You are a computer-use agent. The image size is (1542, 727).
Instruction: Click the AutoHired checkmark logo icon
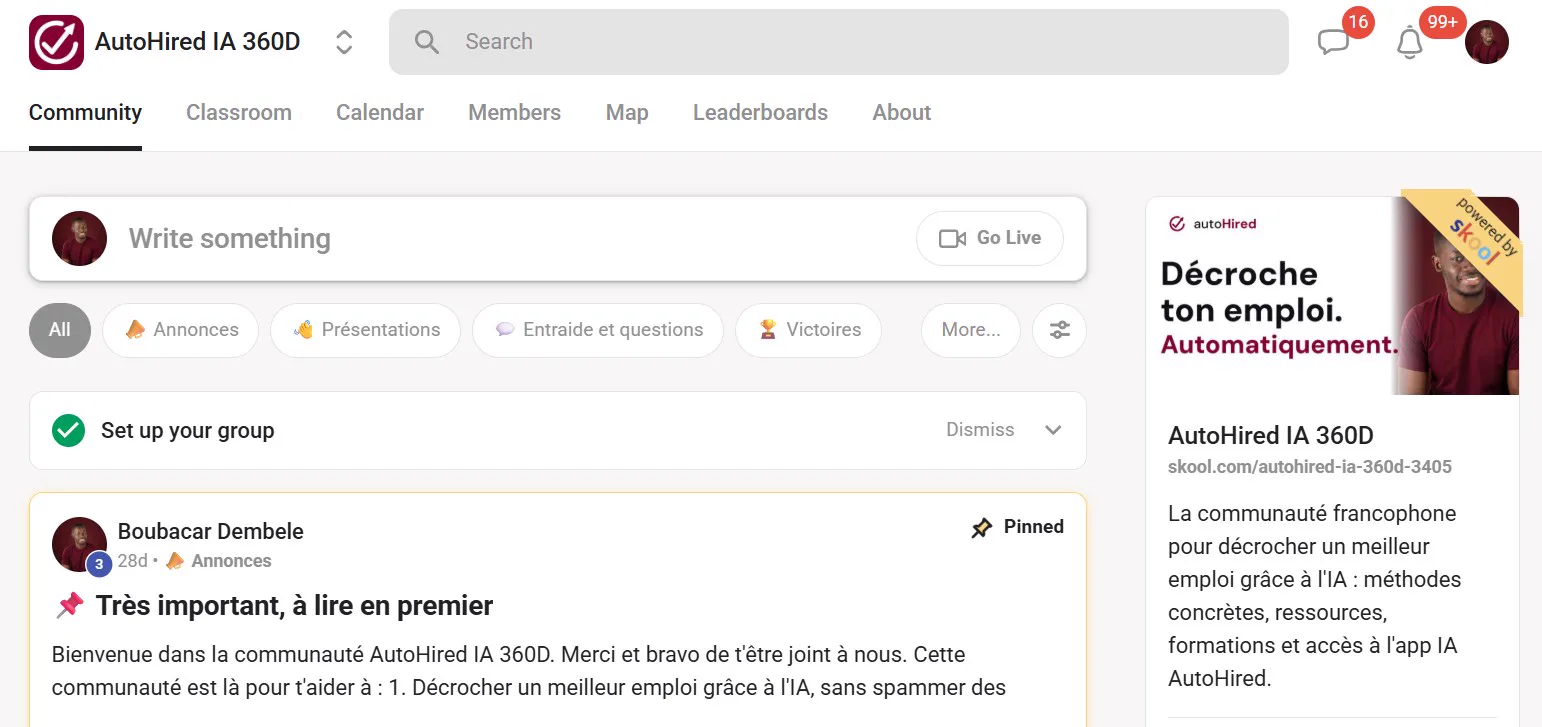[x=56, y=42]
